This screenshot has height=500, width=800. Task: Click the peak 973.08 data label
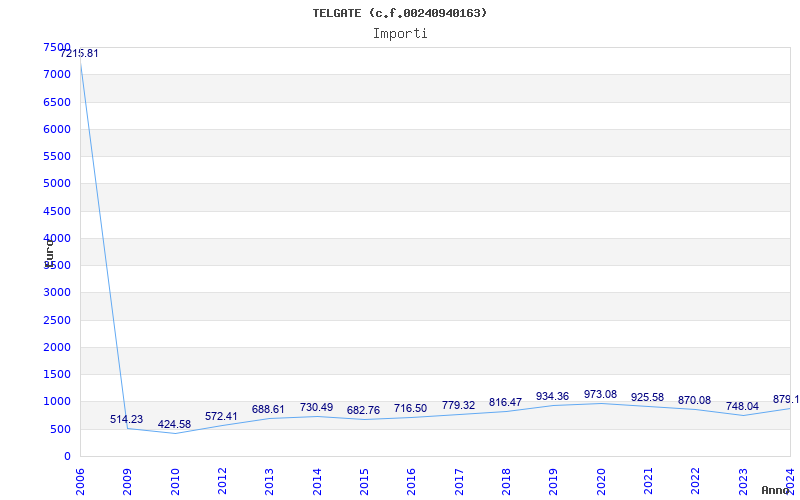pyautogui.click(x=600, y=395)
